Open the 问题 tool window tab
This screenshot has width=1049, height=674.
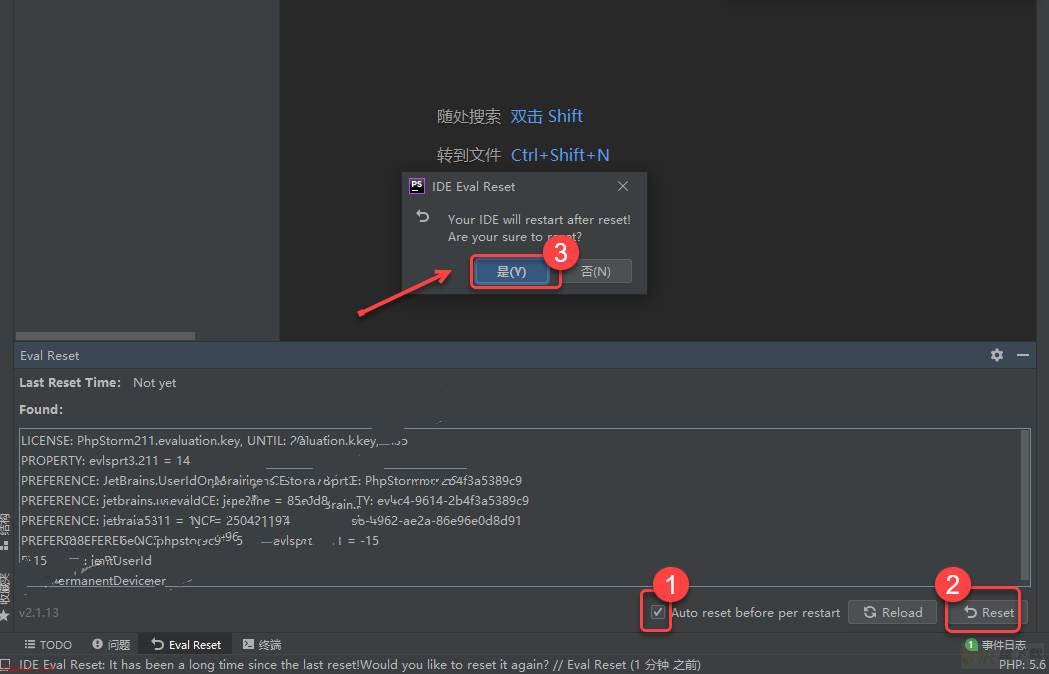(111, 645)
